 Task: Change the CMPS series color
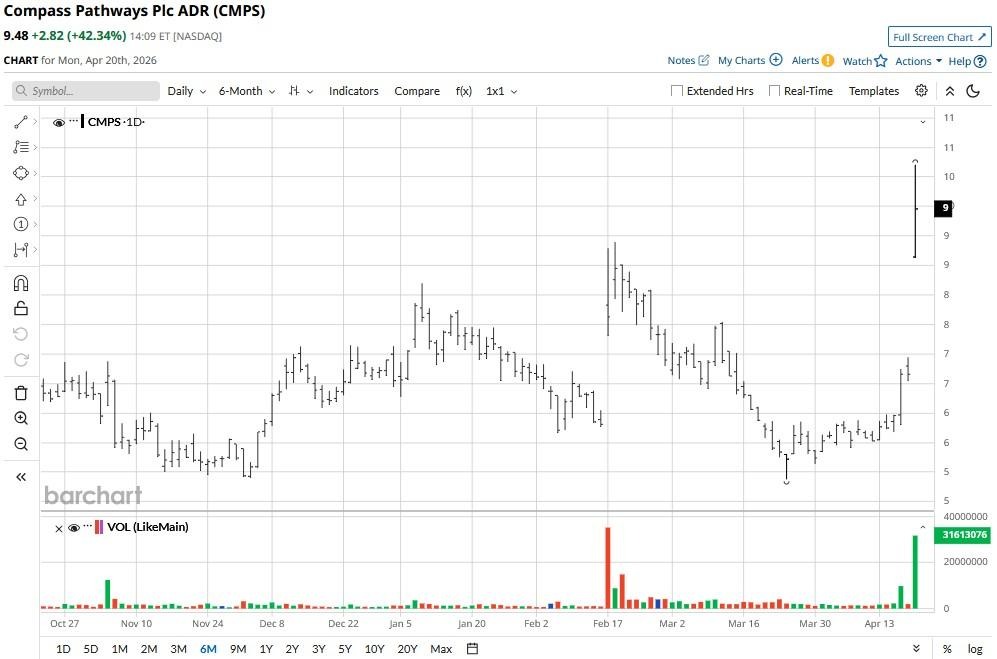click(83, 121)
